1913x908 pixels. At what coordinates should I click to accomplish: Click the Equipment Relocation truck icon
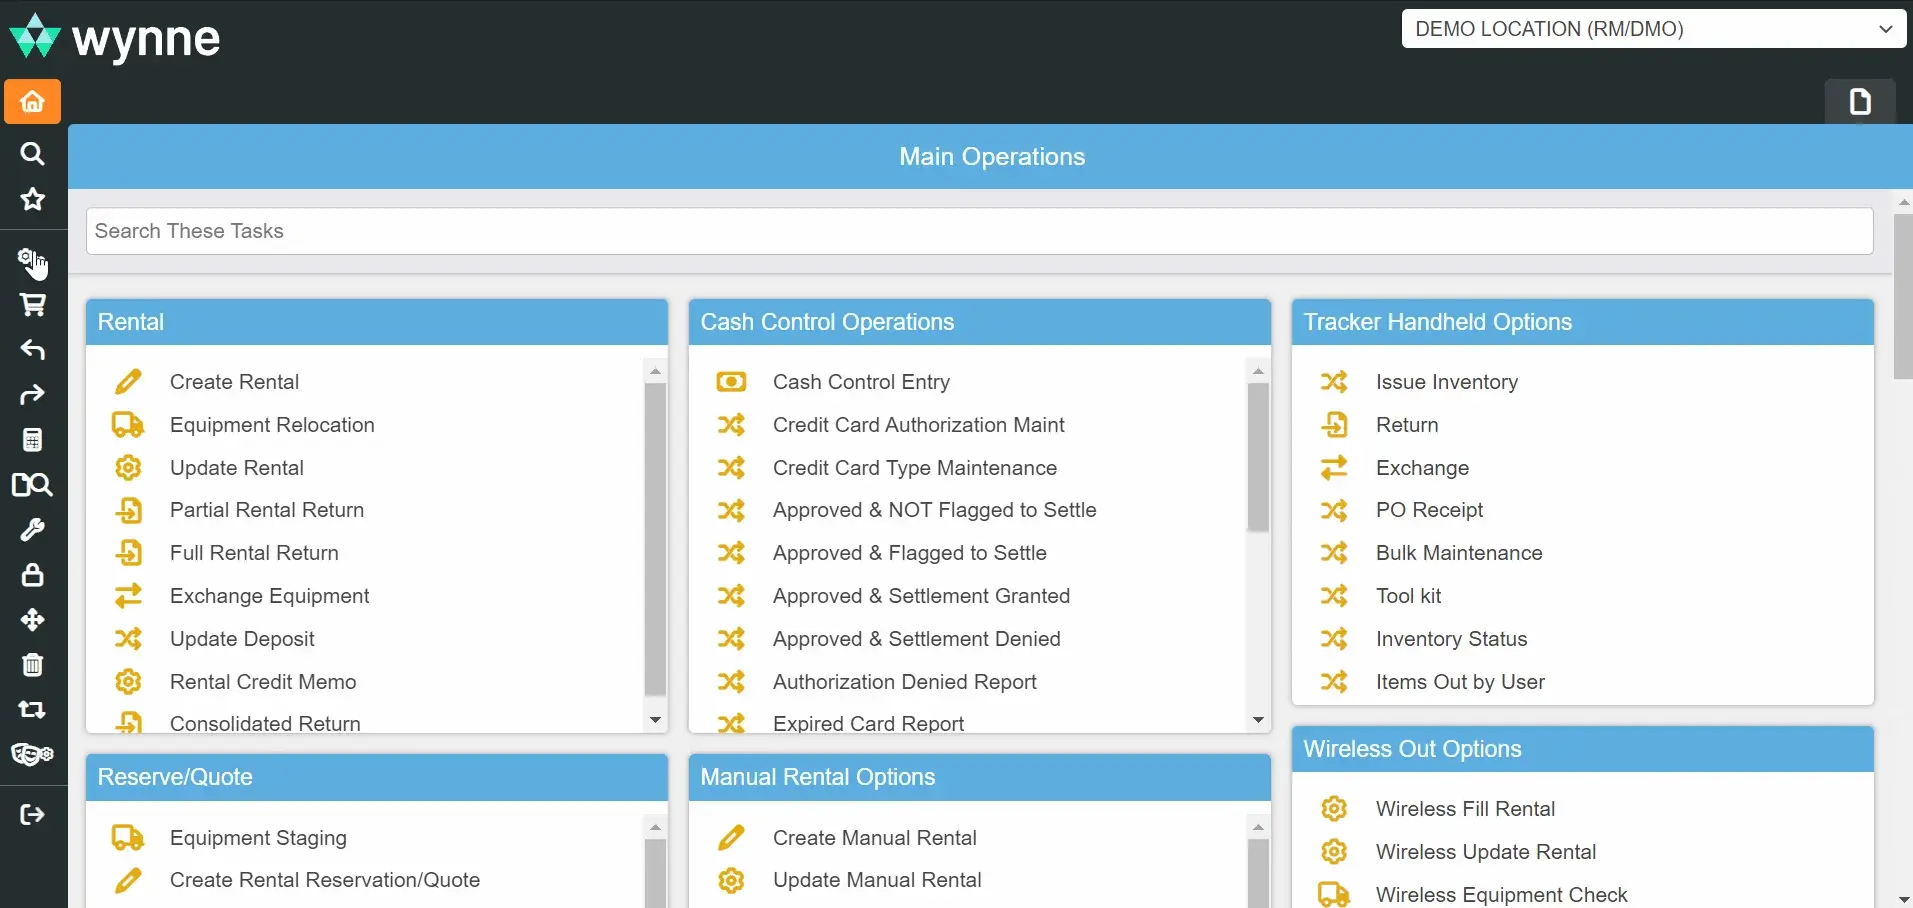(126, 425)
